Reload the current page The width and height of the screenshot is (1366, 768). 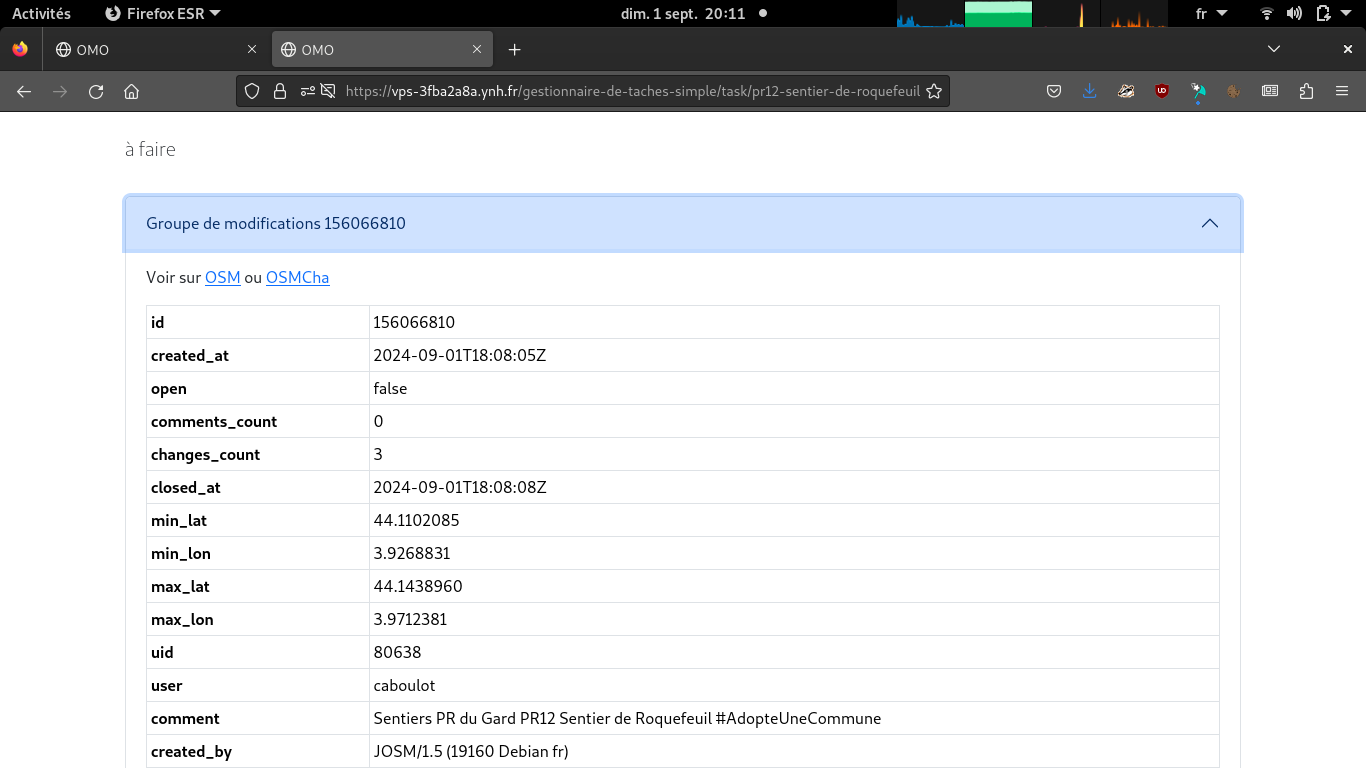pos(96,91)
